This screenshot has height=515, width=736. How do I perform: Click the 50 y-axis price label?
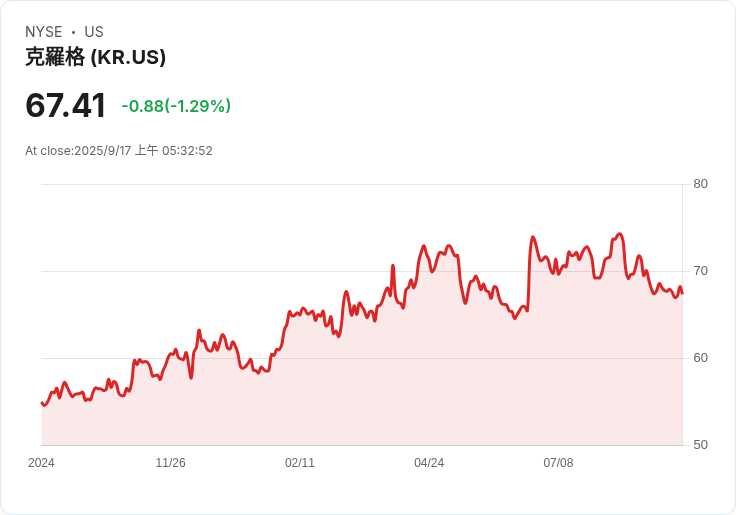700,445
